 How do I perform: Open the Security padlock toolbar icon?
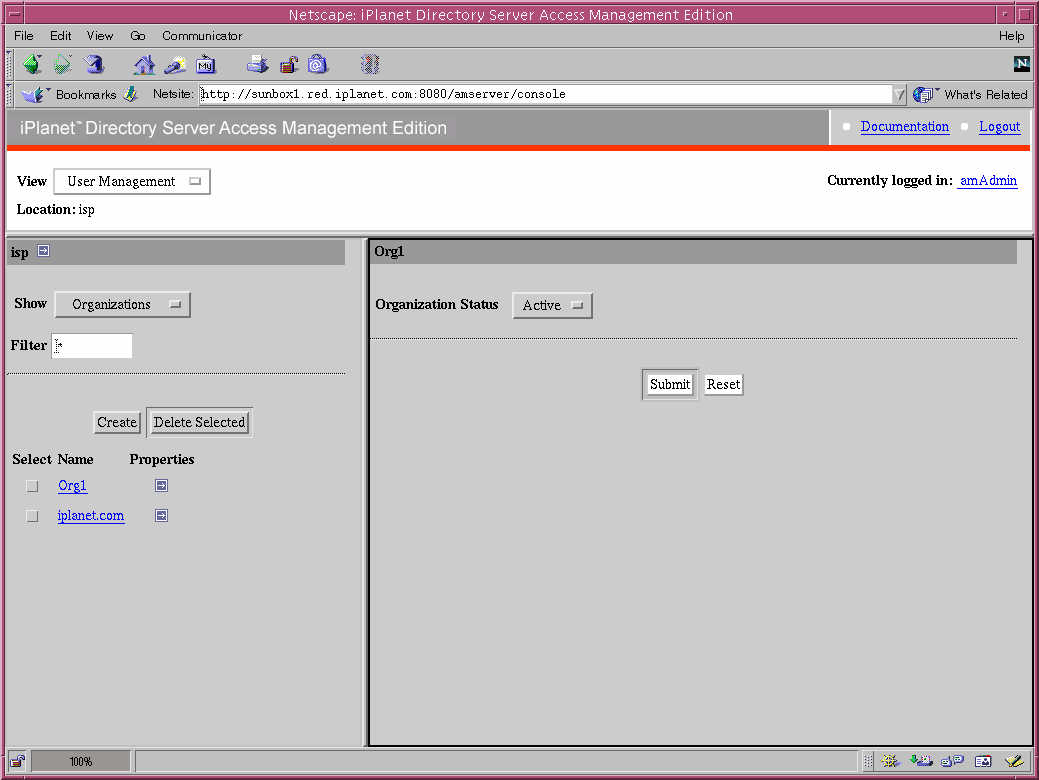288,64
